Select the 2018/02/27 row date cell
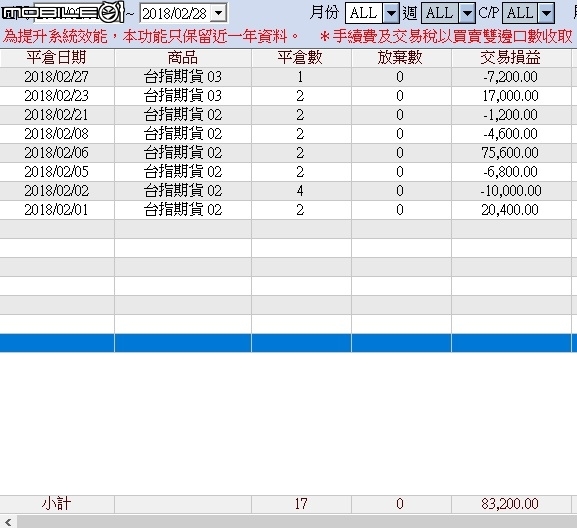 pos(57,77)
